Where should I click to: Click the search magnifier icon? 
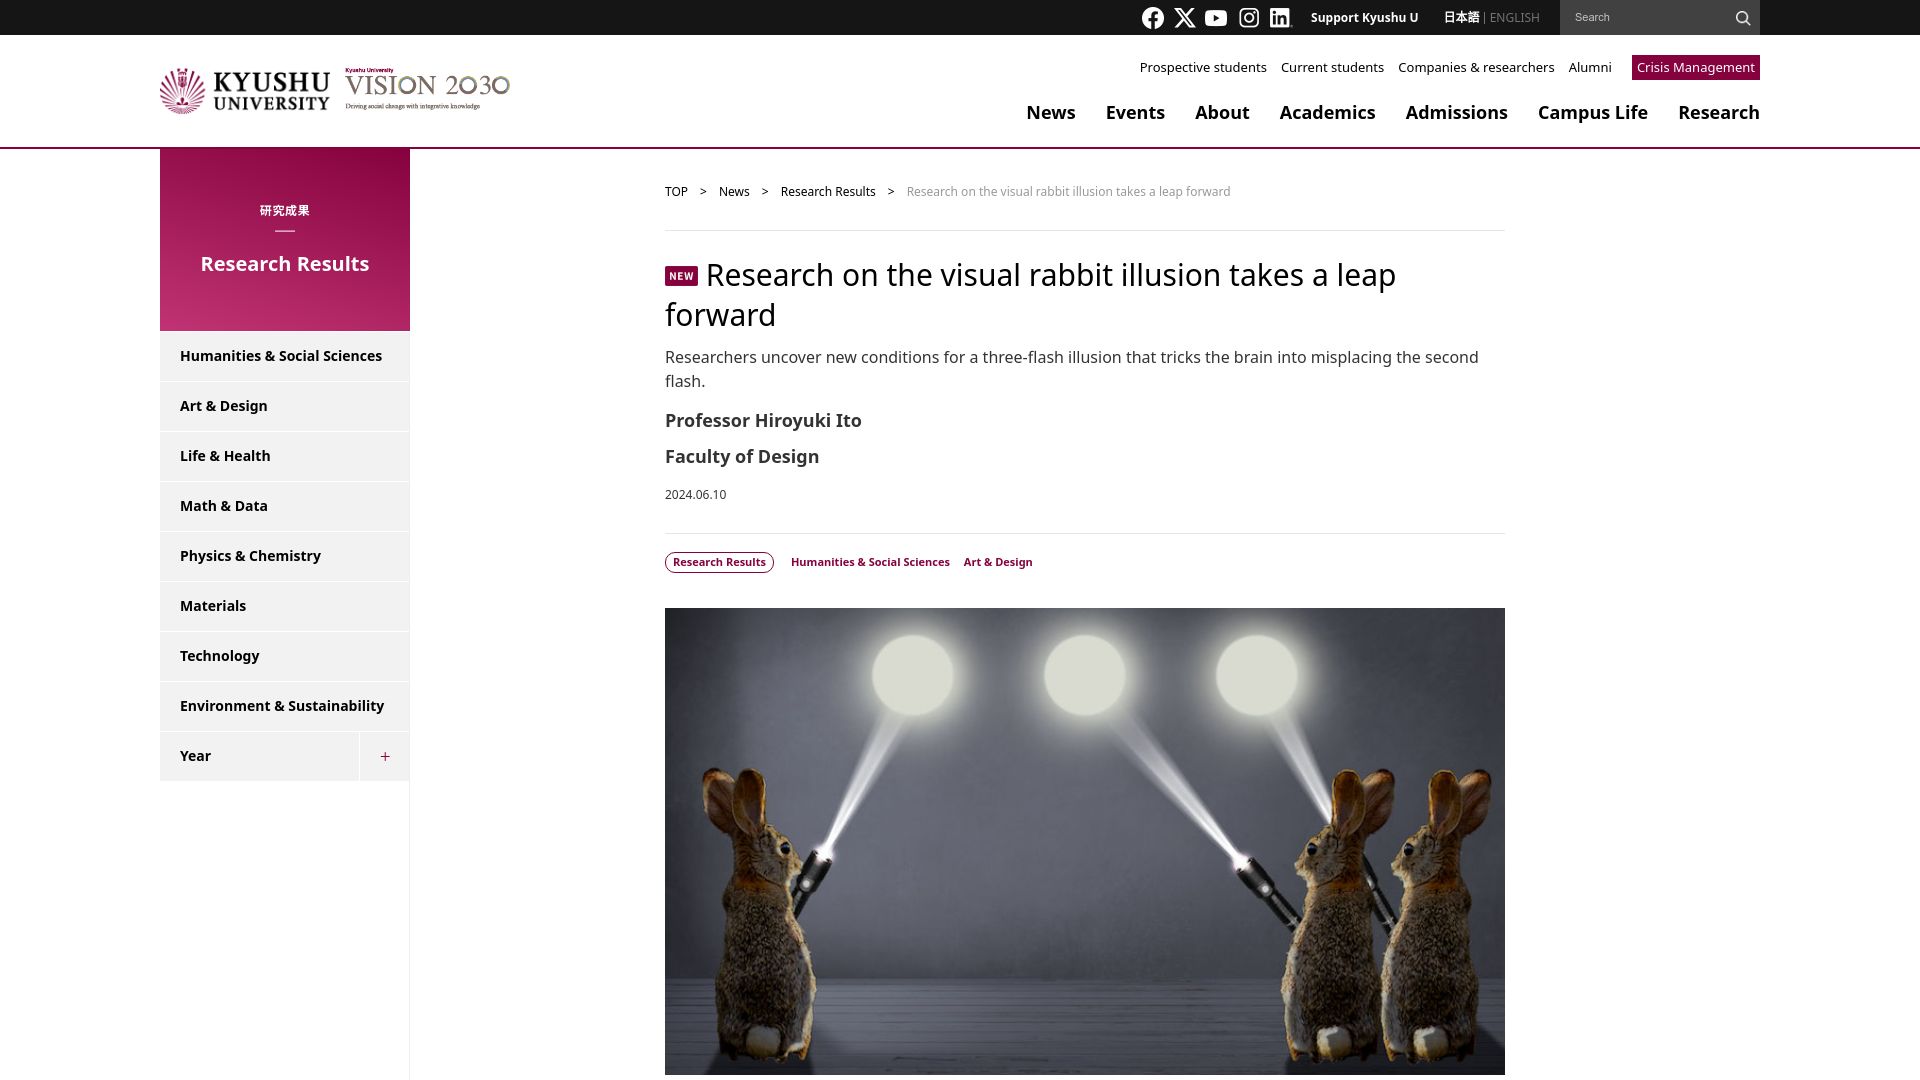pos(1742,18)
